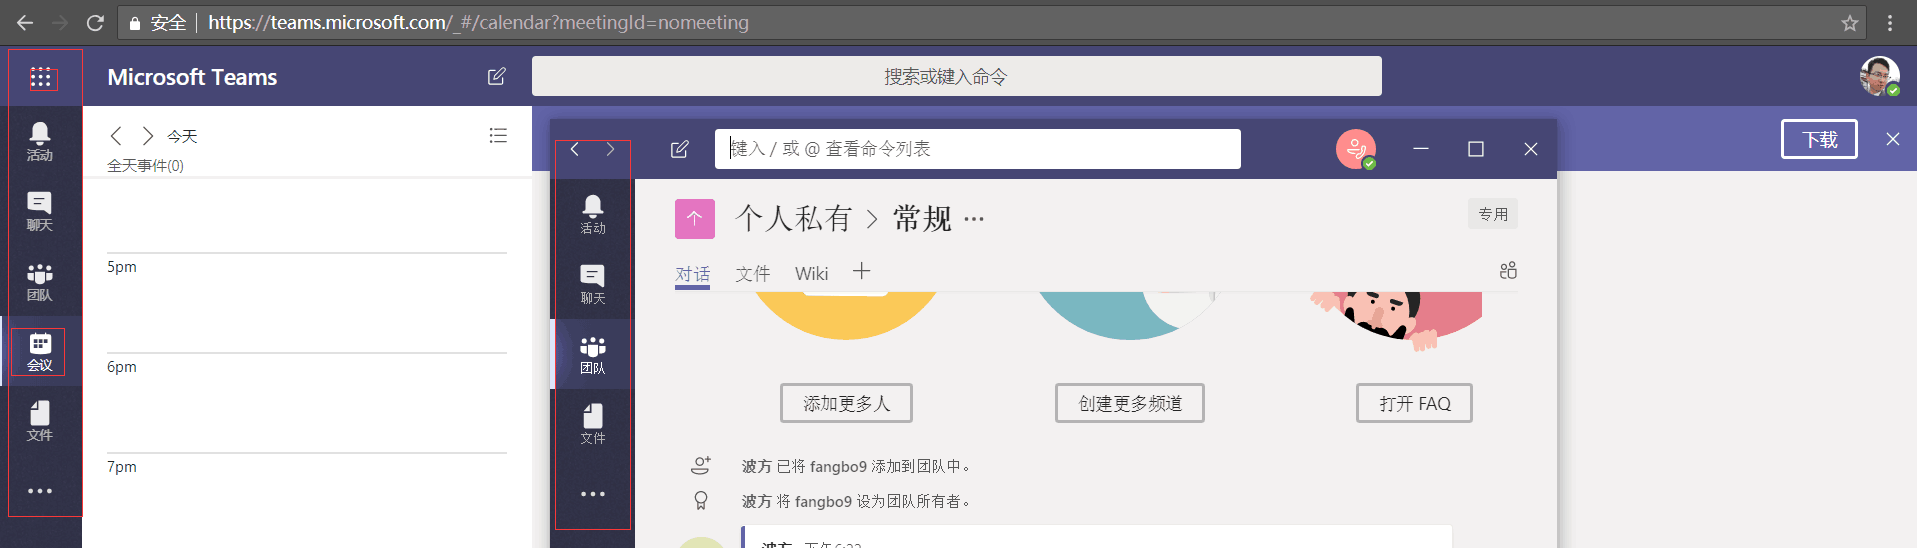Click the pink team avatar icon

pos(695,218)
